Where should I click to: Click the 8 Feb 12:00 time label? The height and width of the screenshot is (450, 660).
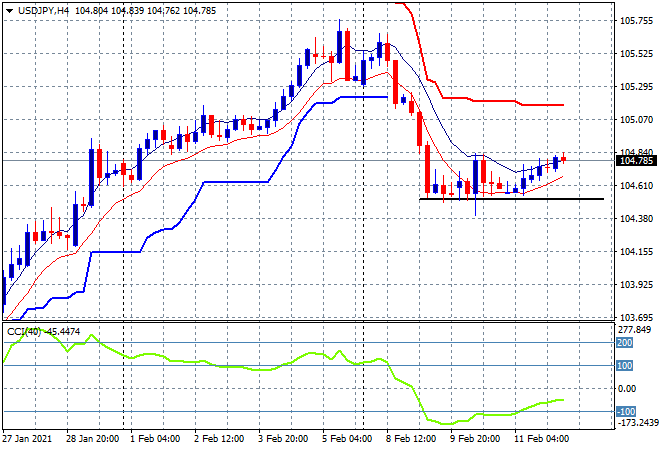click(x=411, y=439)
